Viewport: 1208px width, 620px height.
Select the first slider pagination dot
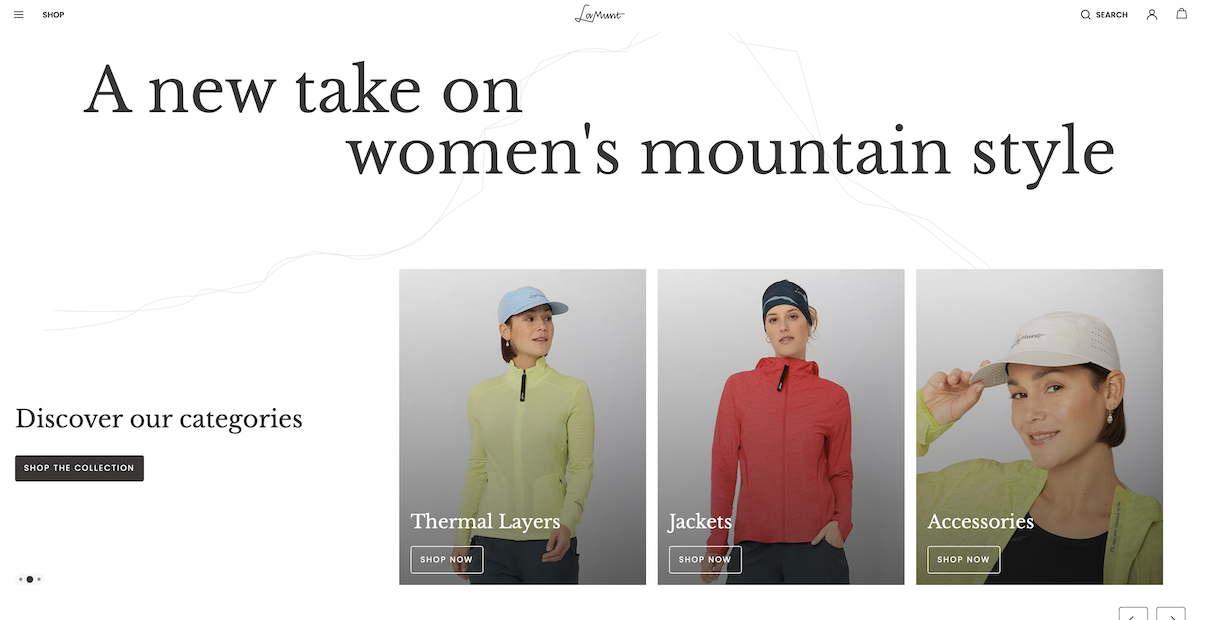21,579
